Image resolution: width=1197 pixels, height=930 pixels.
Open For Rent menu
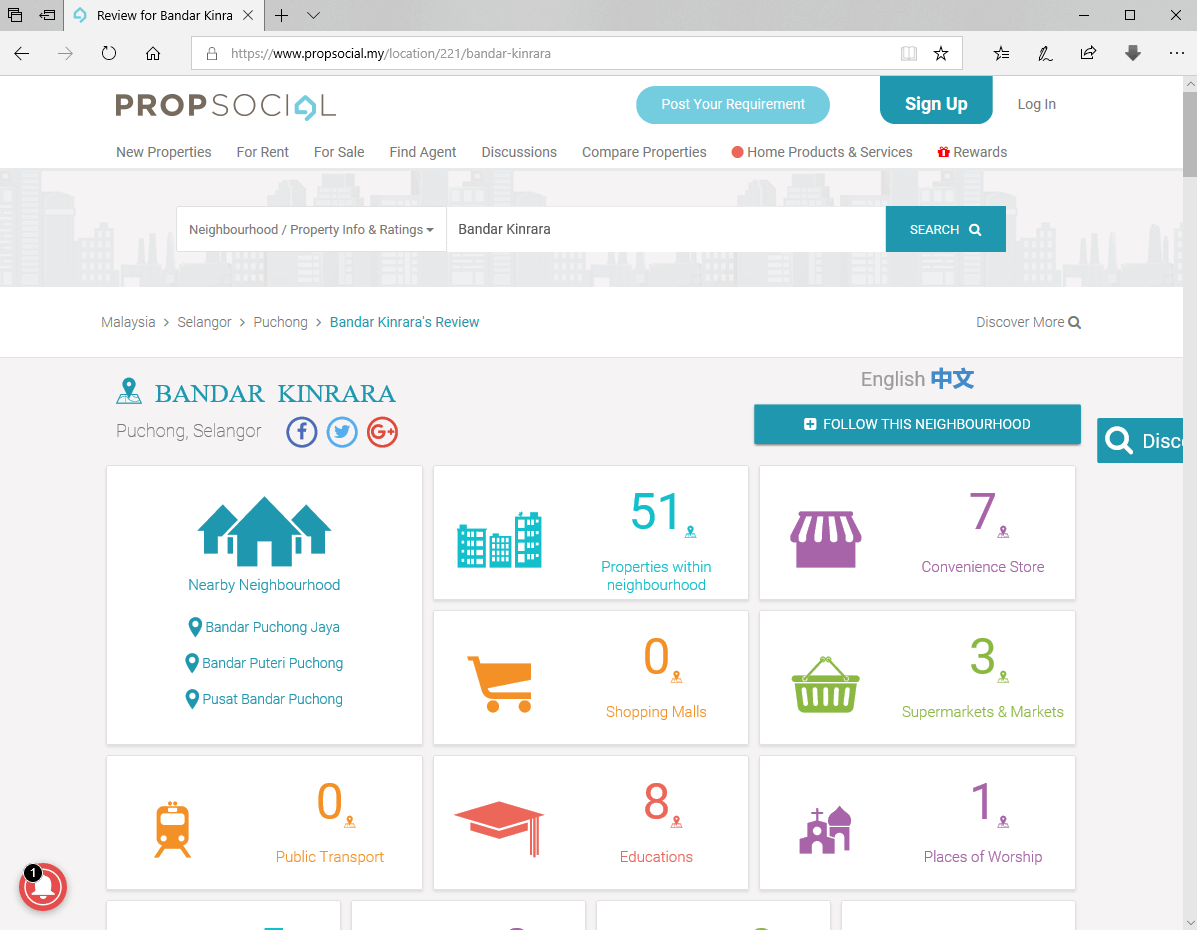tap(263, 152)
